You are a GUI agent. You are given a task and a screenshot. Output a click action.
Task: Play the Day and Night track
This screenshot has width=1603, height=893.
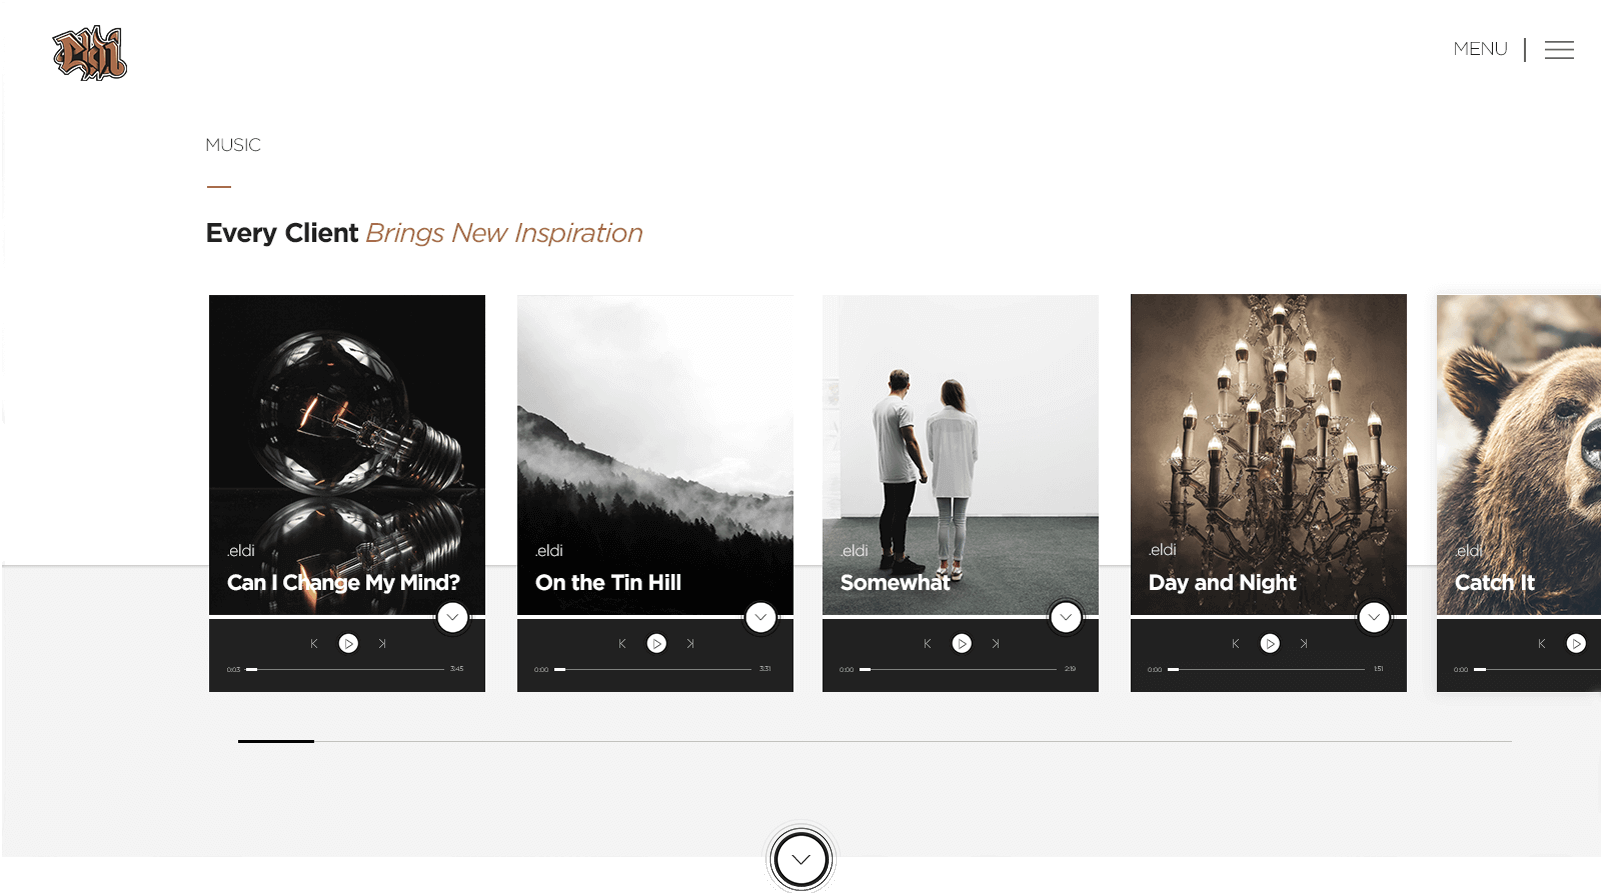(x=1269, y=644)
